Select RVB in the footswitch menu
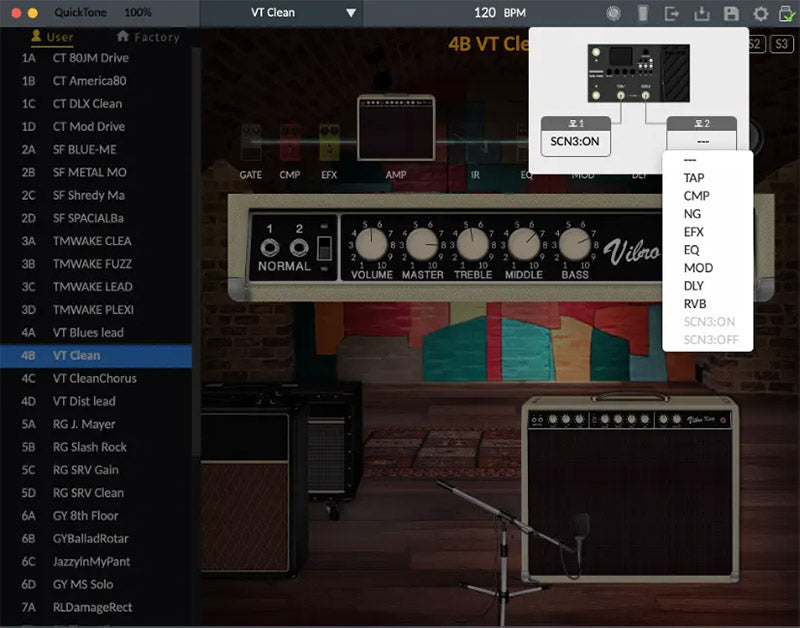800x628 pixels. coord(695,303)
